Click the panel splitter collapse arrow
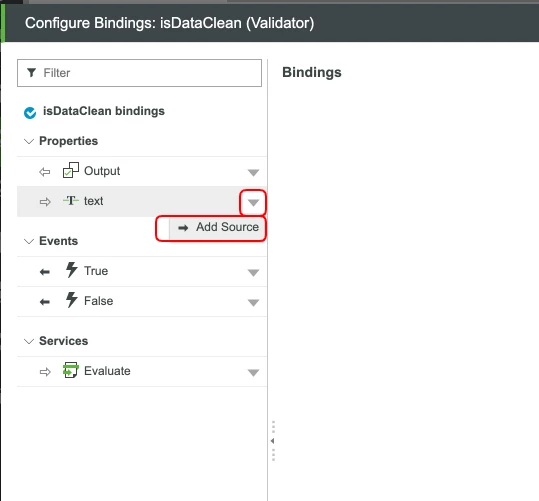Viewport: 539px width, 501px height. 272,441
